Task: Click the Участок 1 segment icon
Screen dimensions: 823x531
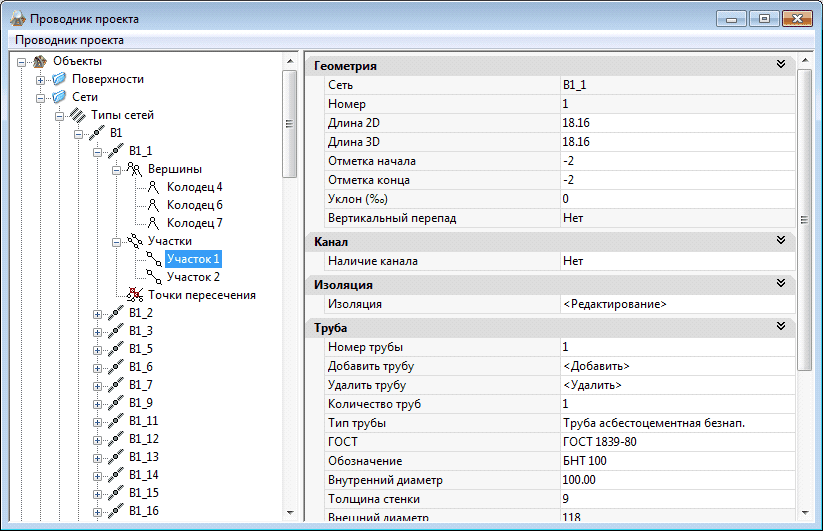Action: (154, 259)
